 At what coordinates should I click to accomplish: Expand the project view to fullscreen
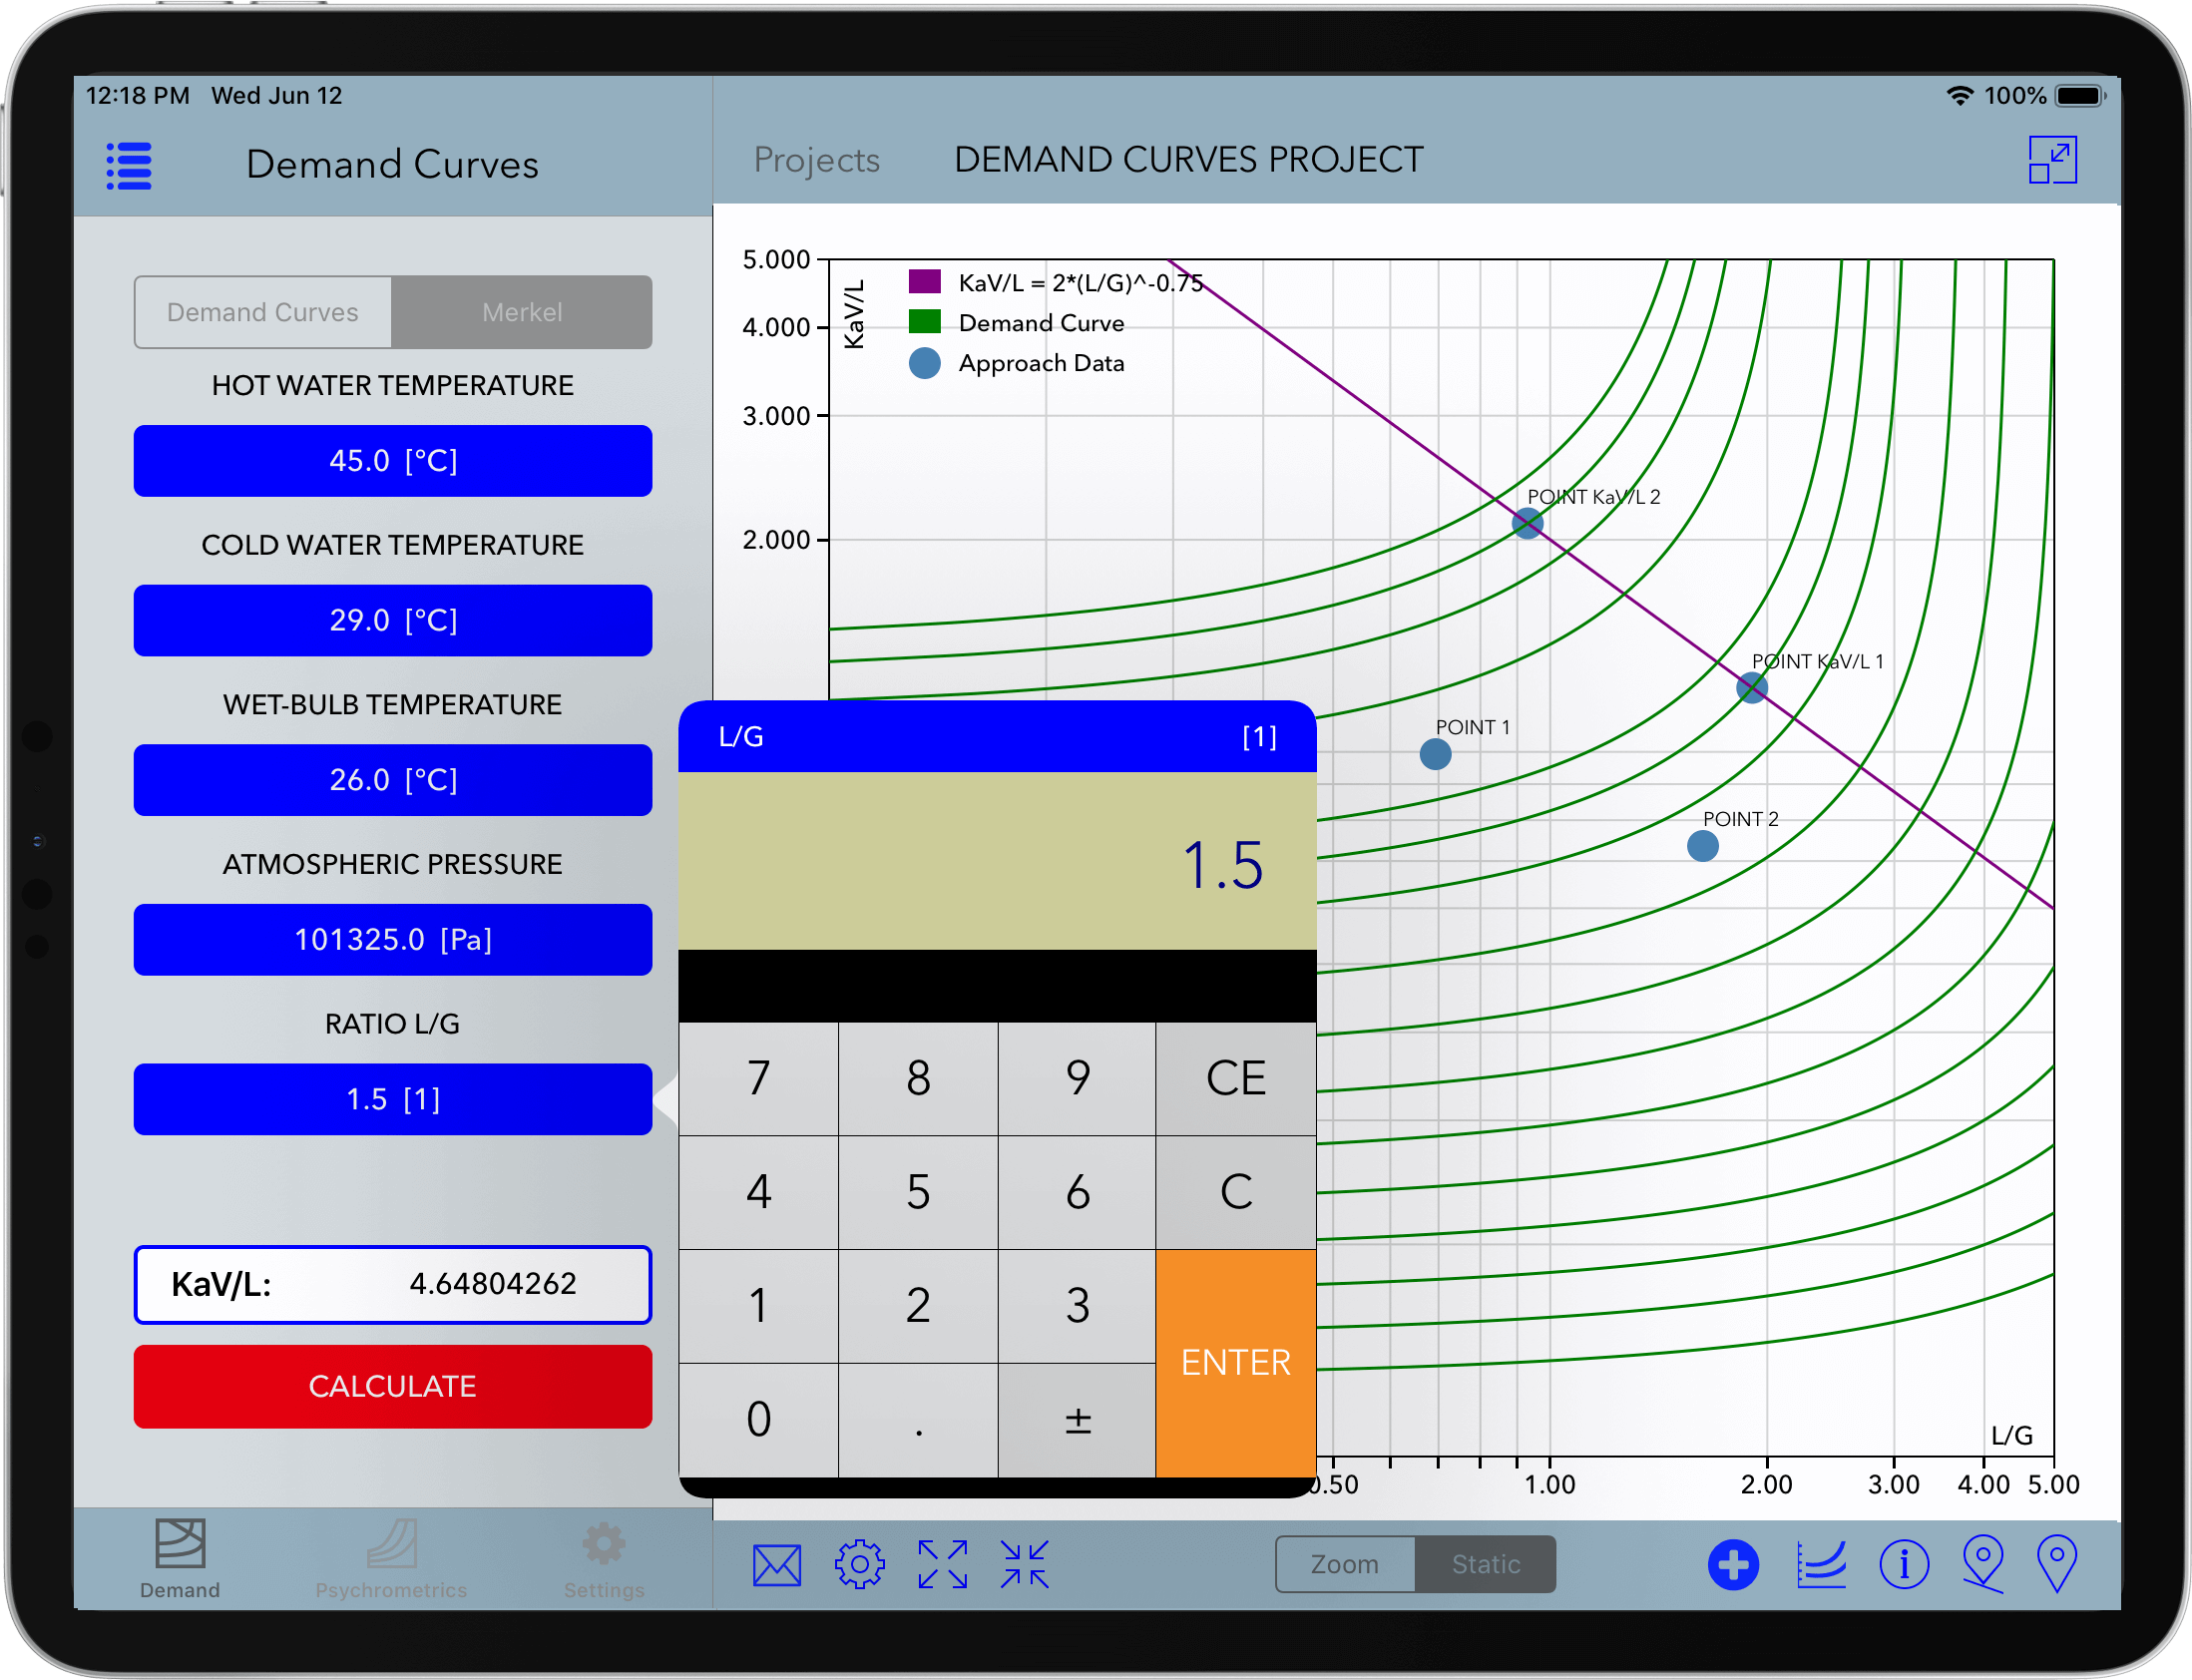(2054, 158)
